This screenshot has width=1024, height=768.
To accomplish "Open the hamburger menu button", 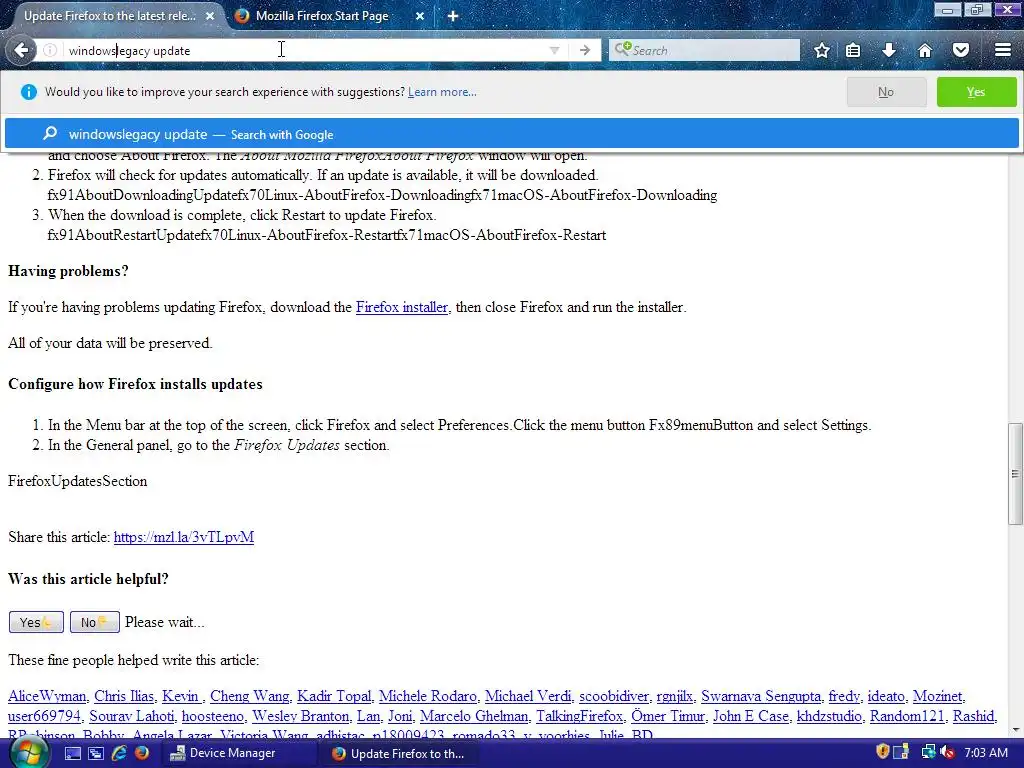I will [x=1002, y=50].
